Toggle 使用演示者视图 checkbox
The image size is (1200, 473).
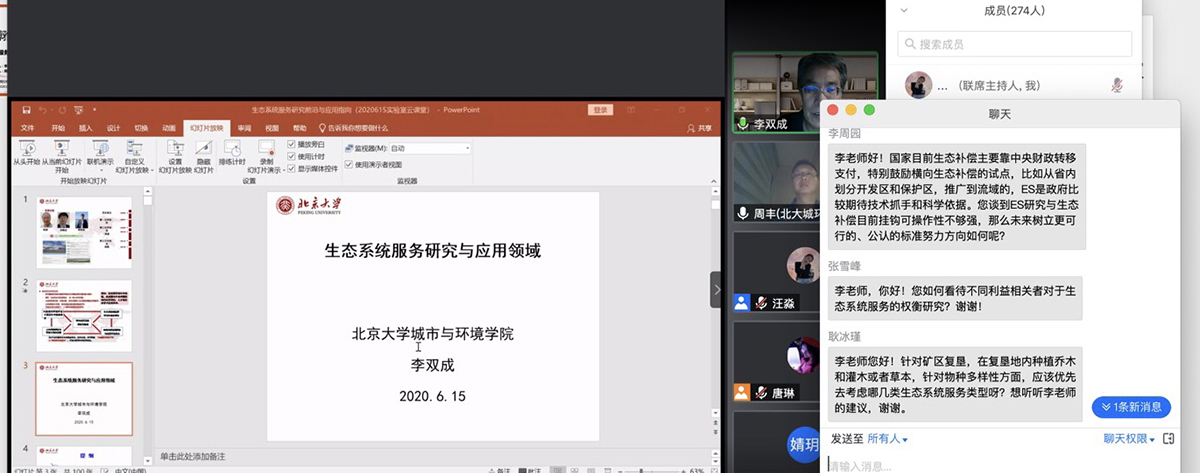click(348, 164)
